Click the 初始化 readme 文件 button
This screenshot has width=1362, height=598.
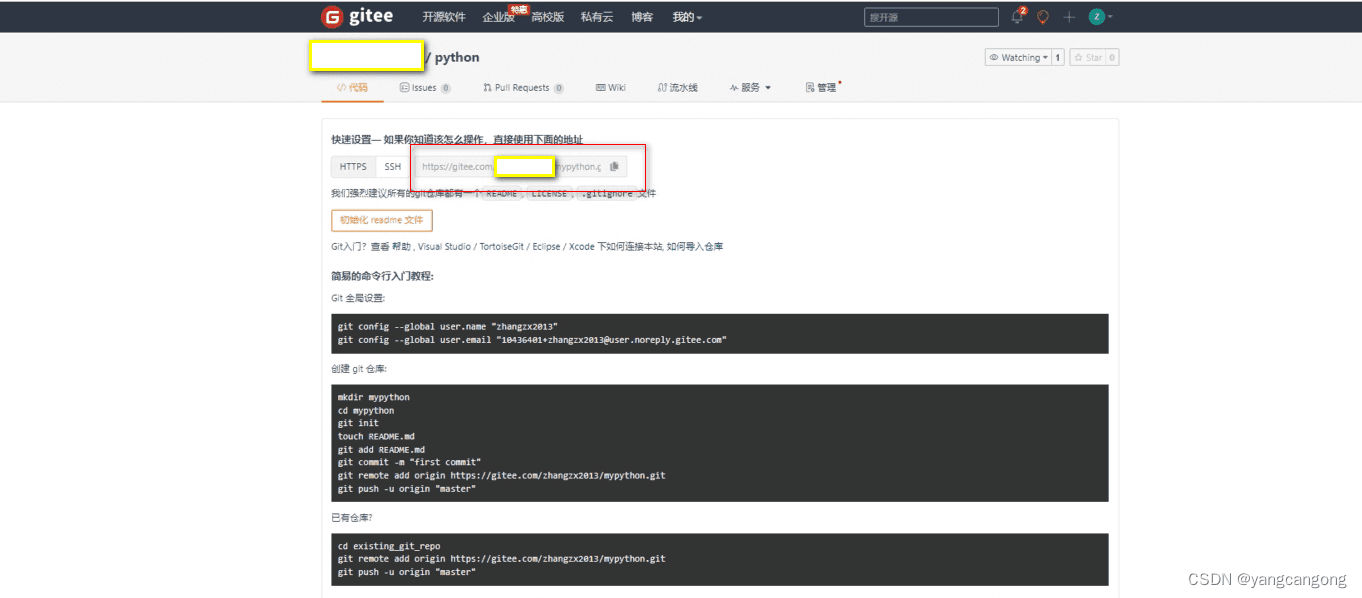[x=382, y=220]
